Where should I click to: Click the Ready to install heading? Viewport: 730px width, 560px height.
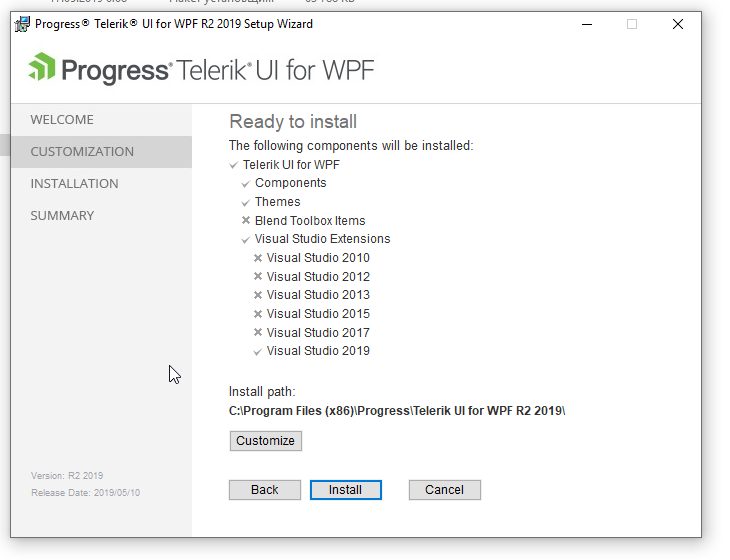point(293,121)
